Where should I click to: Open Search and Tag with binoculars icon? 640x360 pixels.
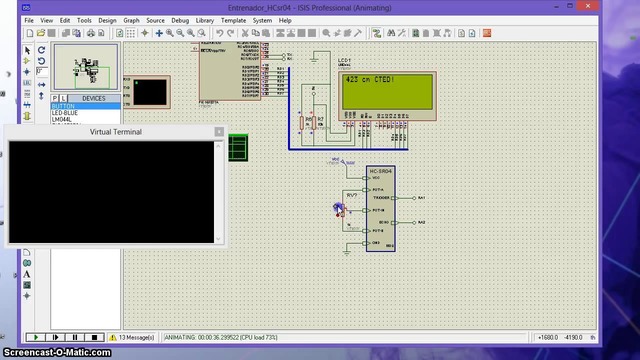pyautogui.click(x=391, y=33)
